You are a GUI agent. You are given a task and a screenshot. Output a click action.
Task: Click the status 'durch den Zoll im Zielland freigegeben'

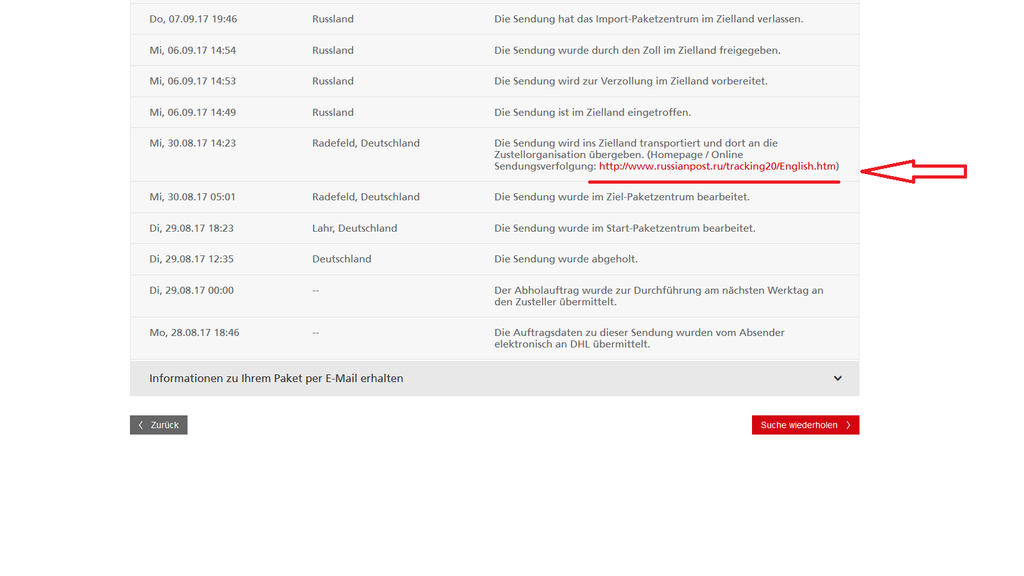point(637,50)
